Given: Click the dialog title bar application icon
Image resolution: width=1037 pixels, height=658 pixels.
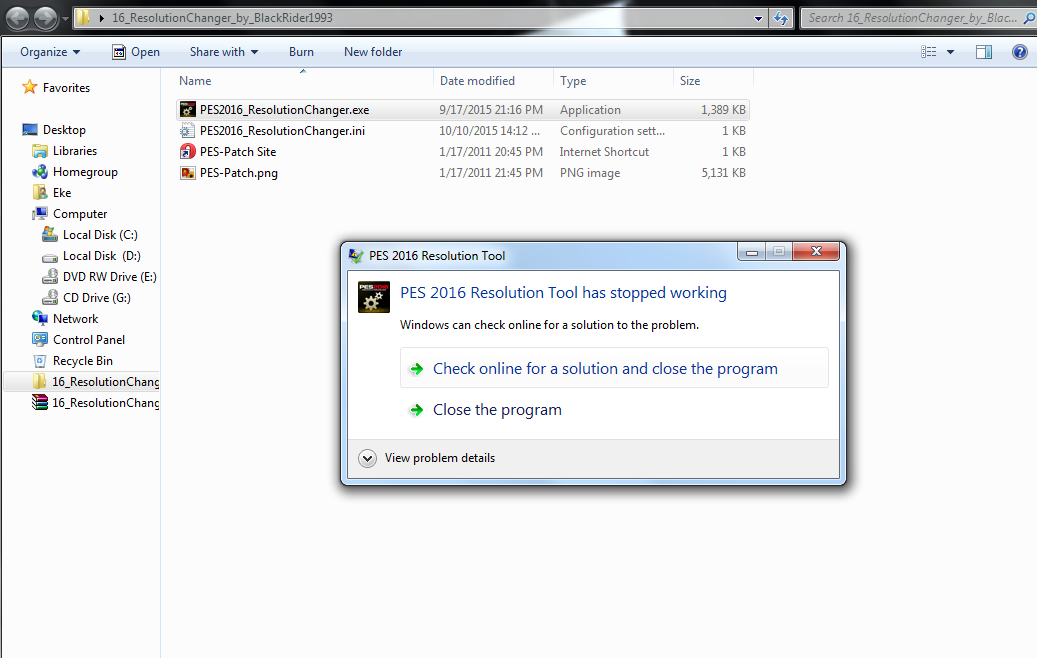Looking at the screenshot, I should point(356,256).
